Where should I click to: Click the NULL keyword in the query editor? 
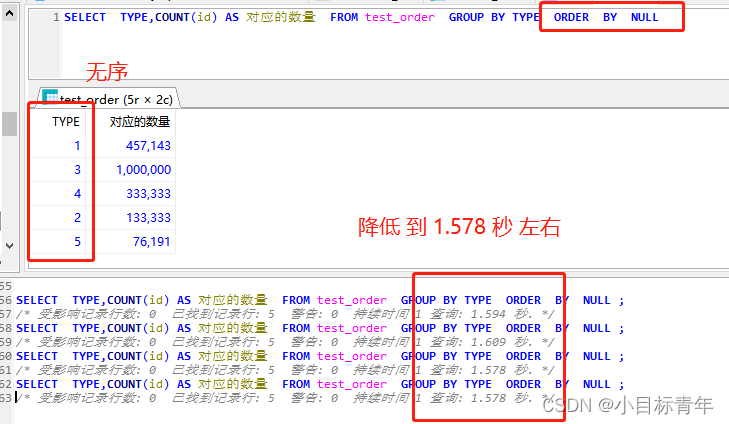pyautogui.click(x=644, y=17)
